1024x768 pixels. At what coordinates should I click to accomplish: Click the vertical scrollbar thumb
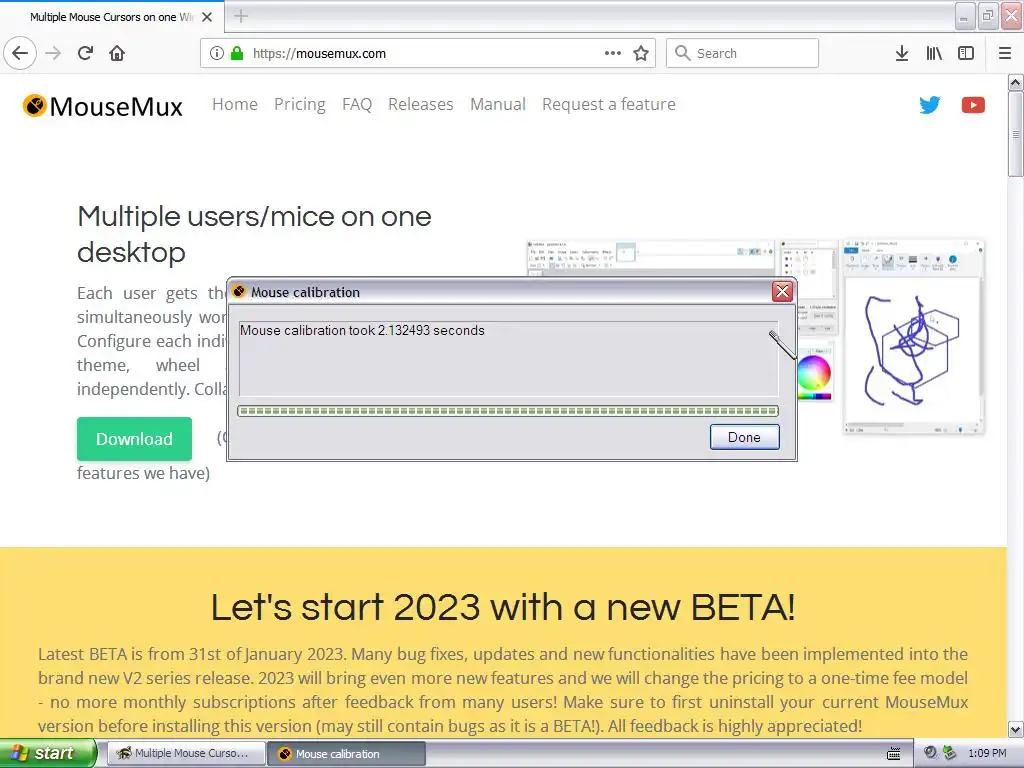click(1015, 134)
